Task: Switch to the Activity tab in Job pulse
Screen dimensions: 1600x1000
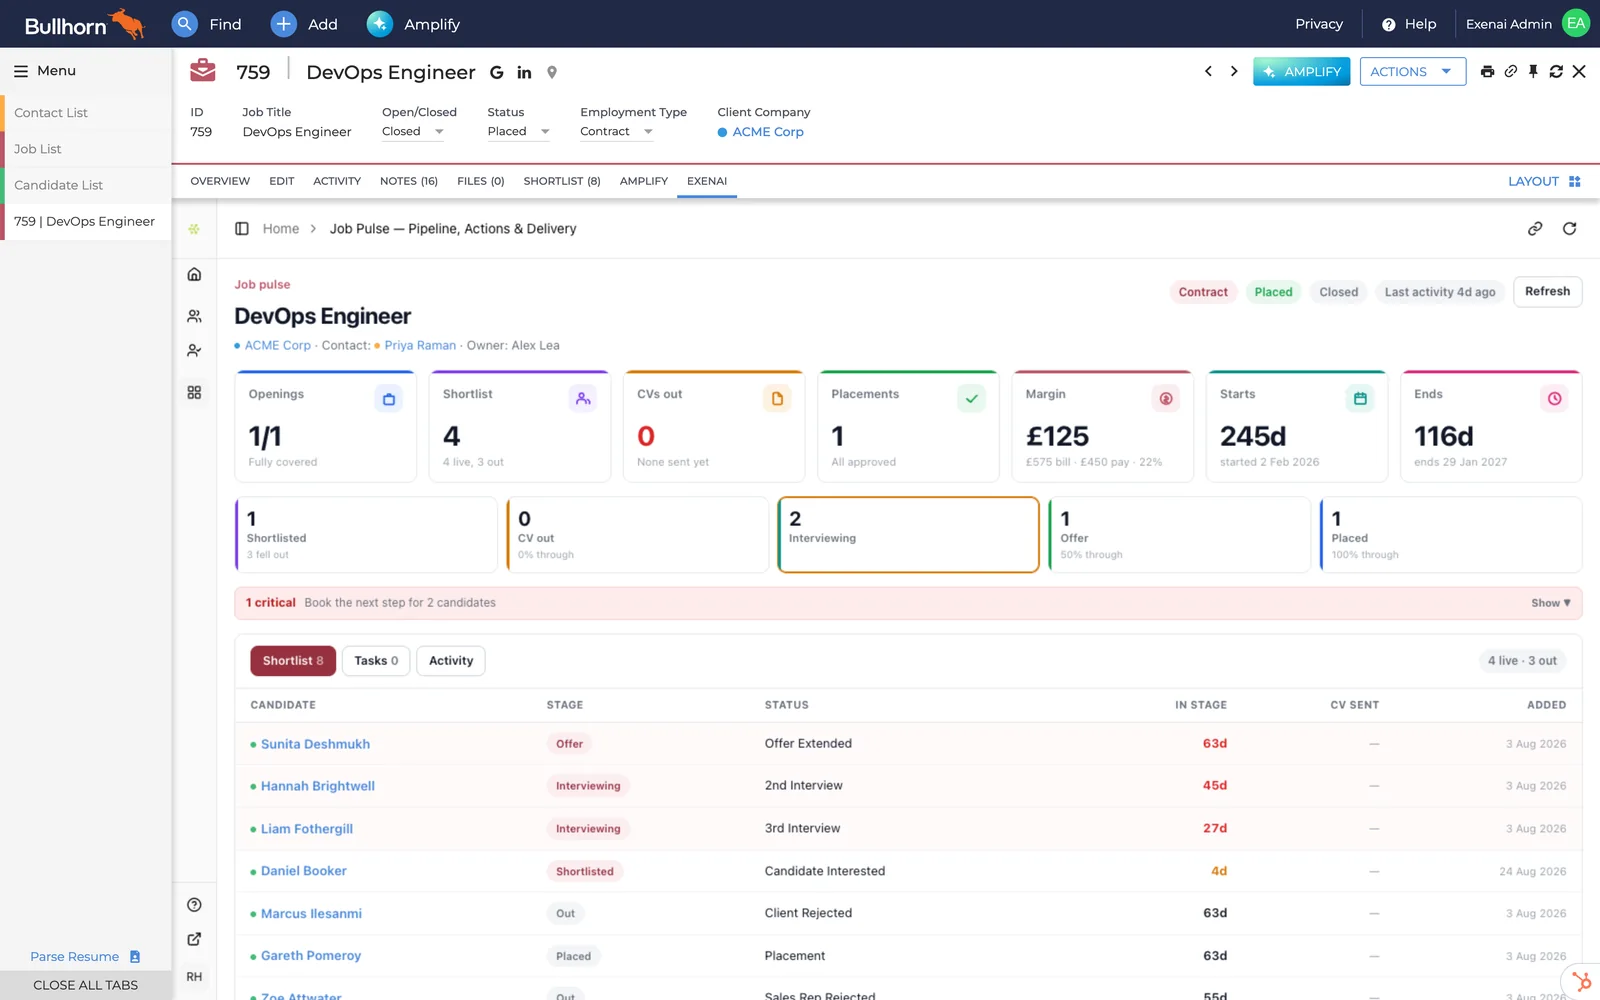Action: (451, 661)
